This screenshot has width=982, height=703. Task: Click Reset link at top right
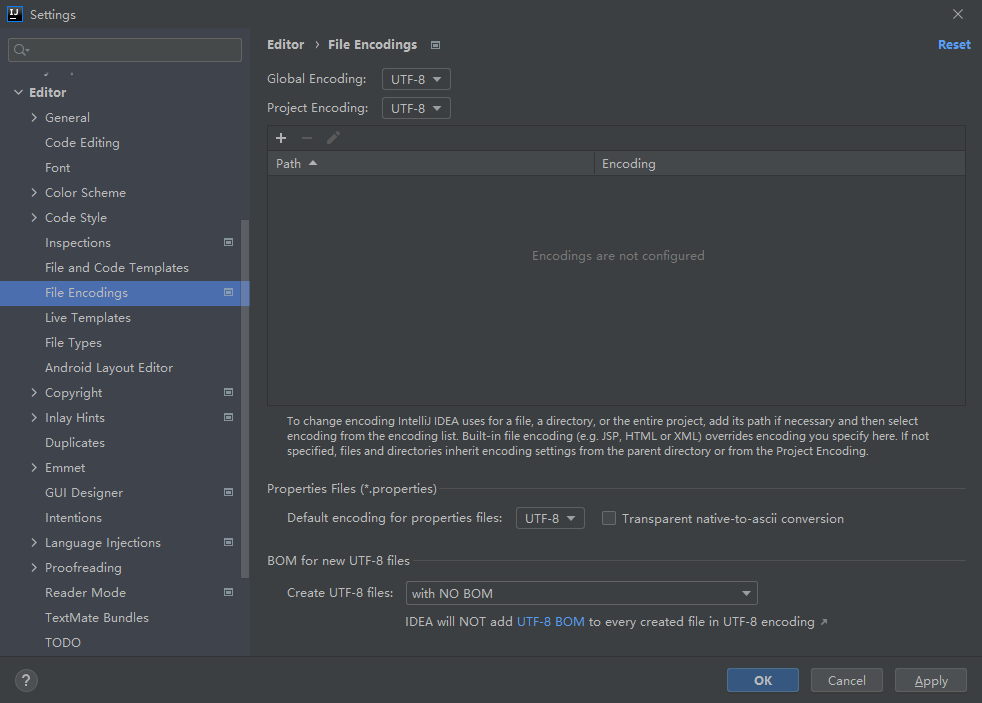(953, 45)
